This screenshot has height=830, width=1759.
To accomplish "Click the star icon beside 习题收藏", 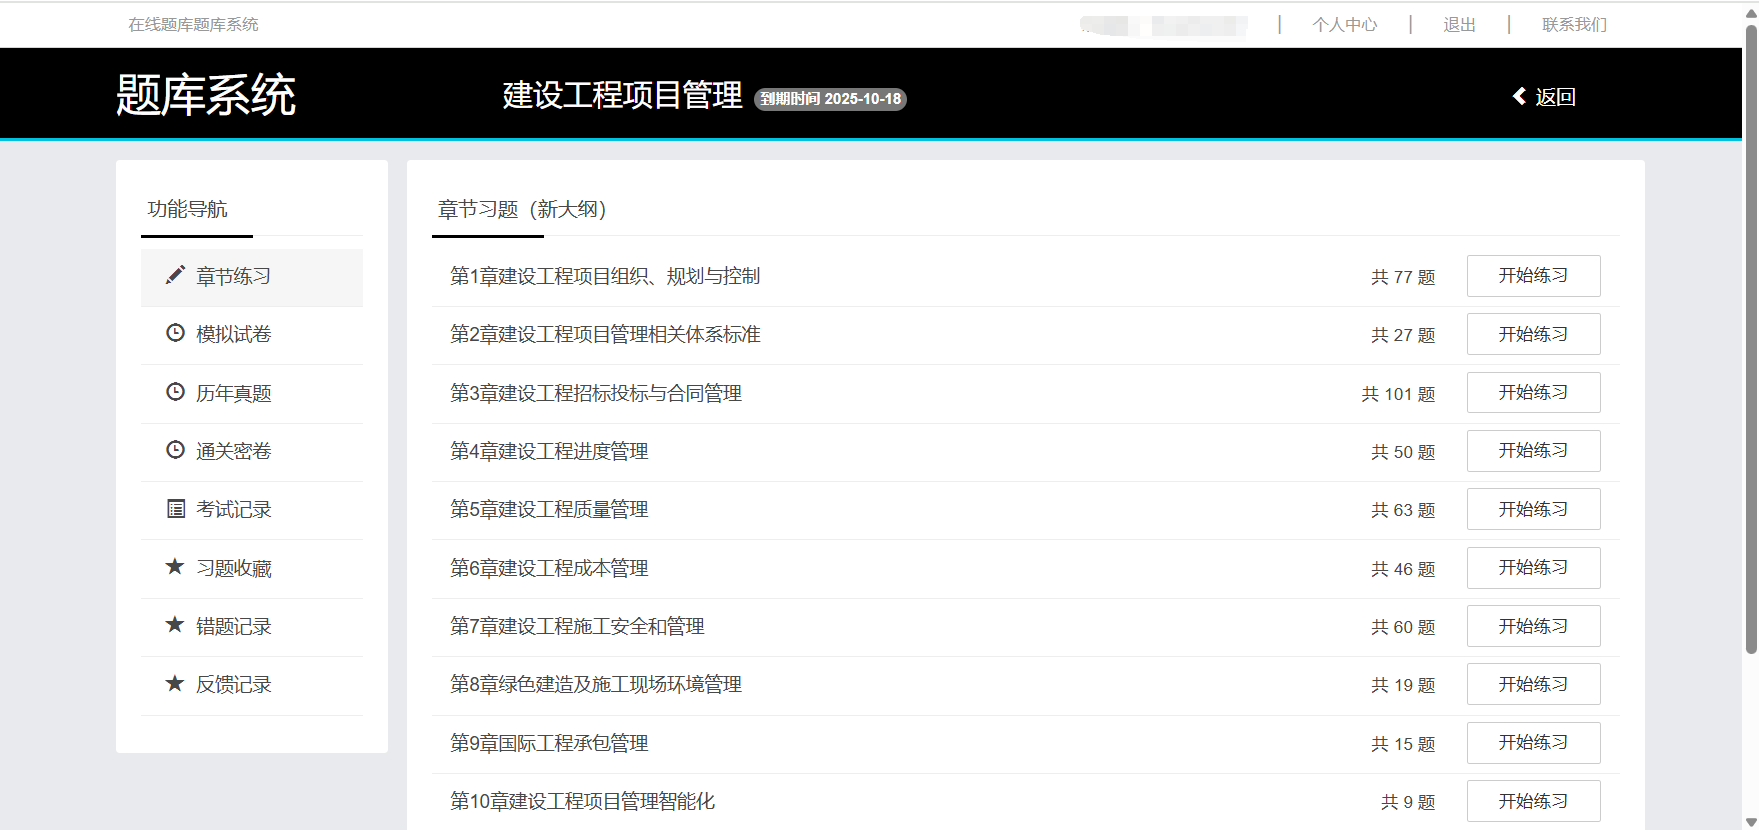I will pyautogui.click(x=175, y=567).
